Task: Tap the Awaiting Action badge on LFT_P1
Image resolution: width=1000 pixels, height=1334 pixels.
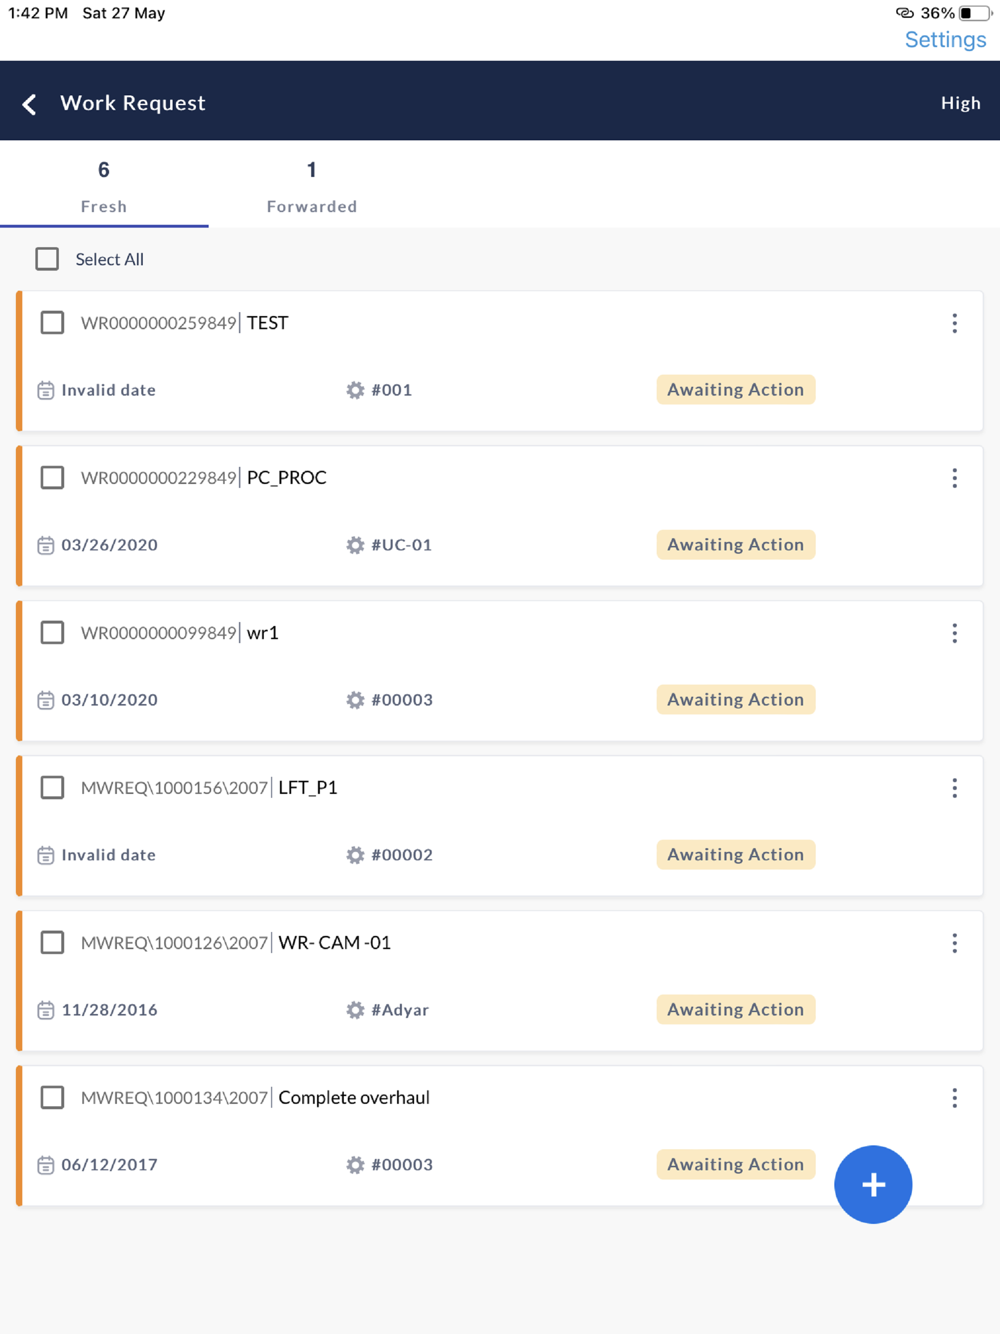Action: point(735,855)
